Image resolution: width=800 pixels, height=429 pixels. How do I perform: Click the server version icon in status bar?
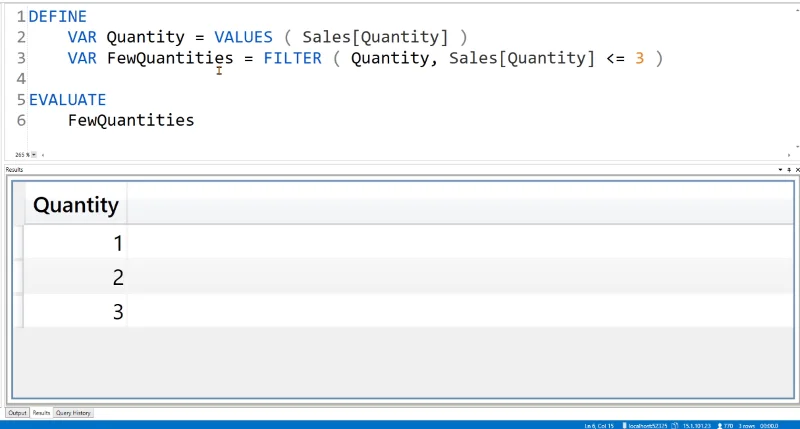[x=674, y=425]
